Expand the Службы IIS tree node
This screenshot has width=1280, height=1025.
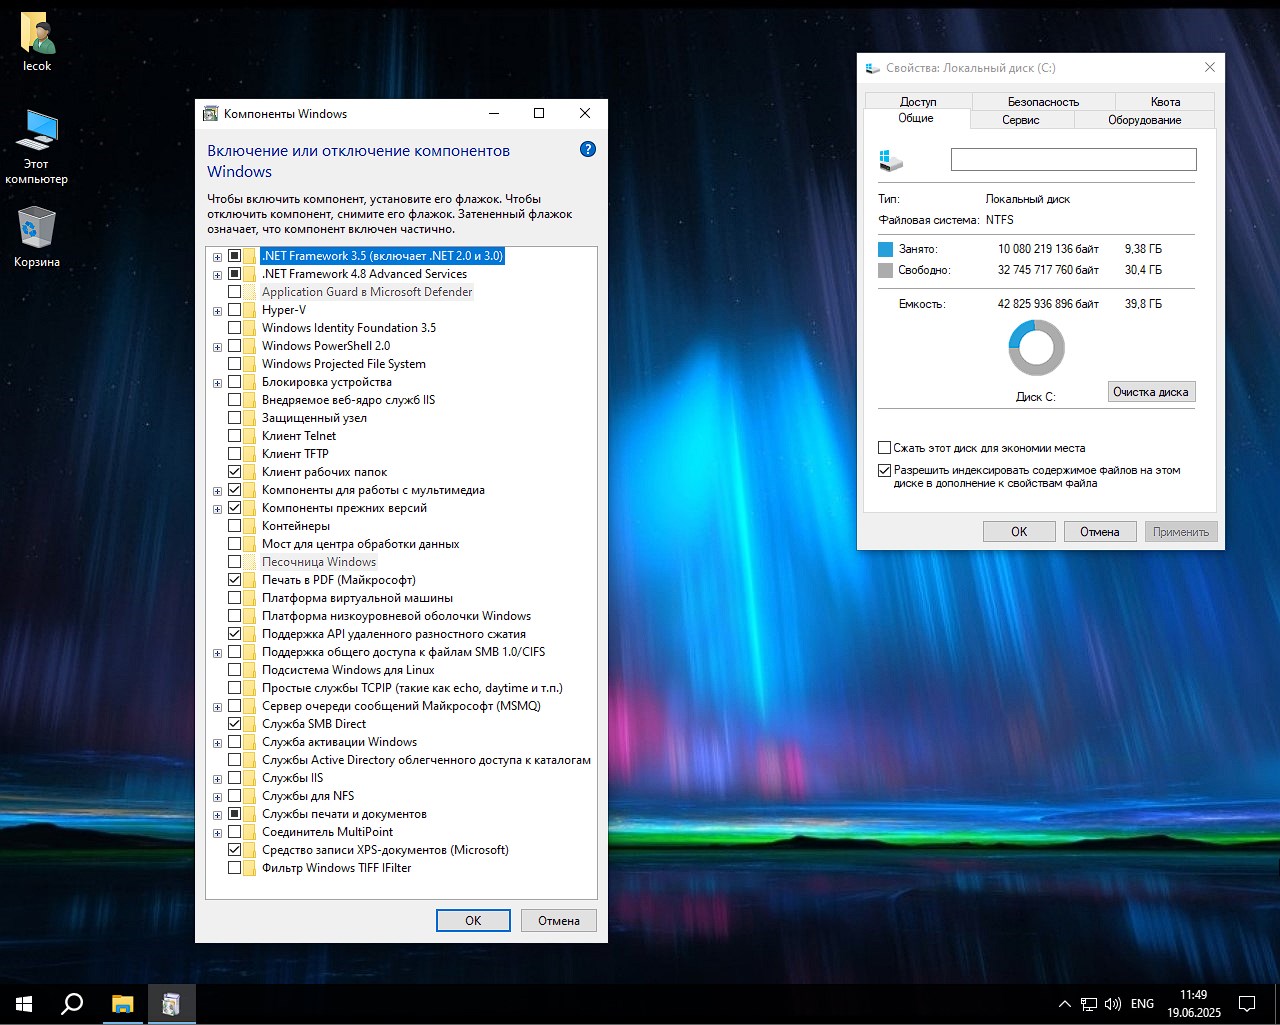[217, 779]
